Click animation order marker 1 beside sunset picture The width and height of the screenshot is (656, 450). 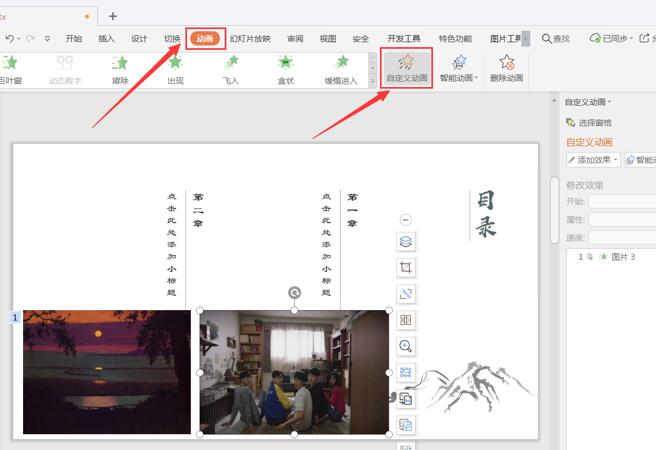pos(15,317)
